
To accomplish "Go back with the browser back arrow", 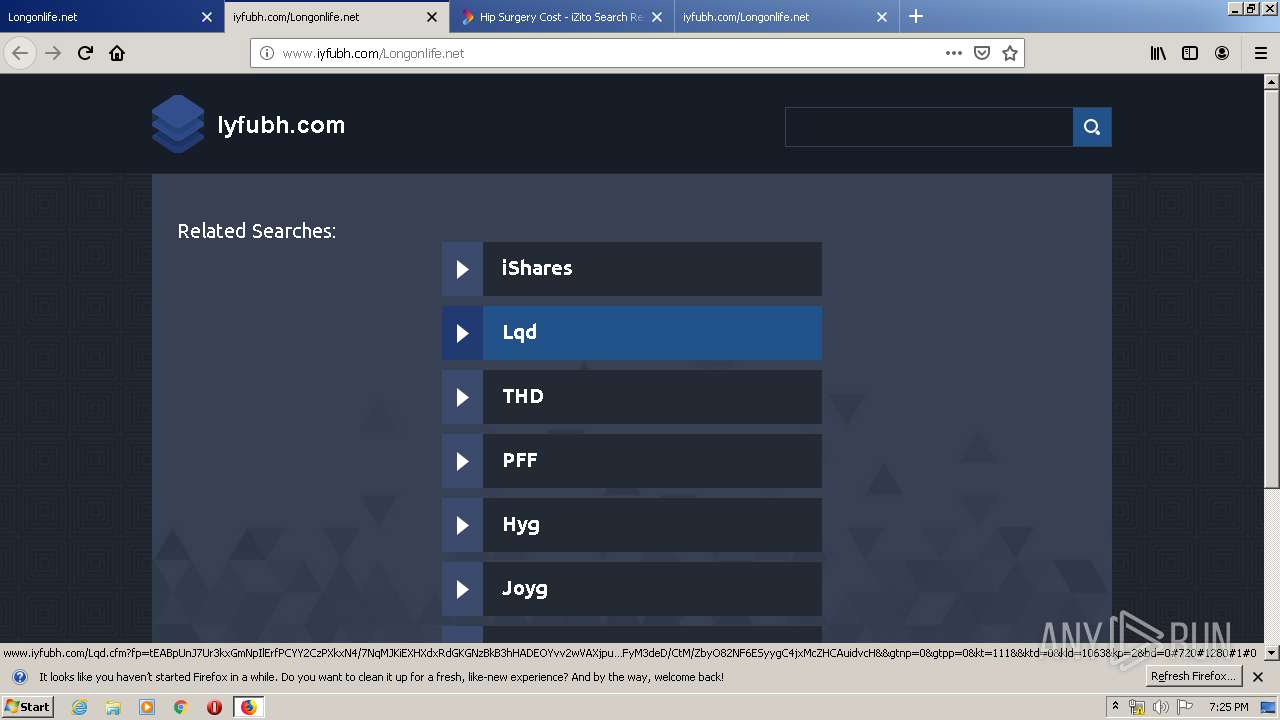I will click(20, 53).
